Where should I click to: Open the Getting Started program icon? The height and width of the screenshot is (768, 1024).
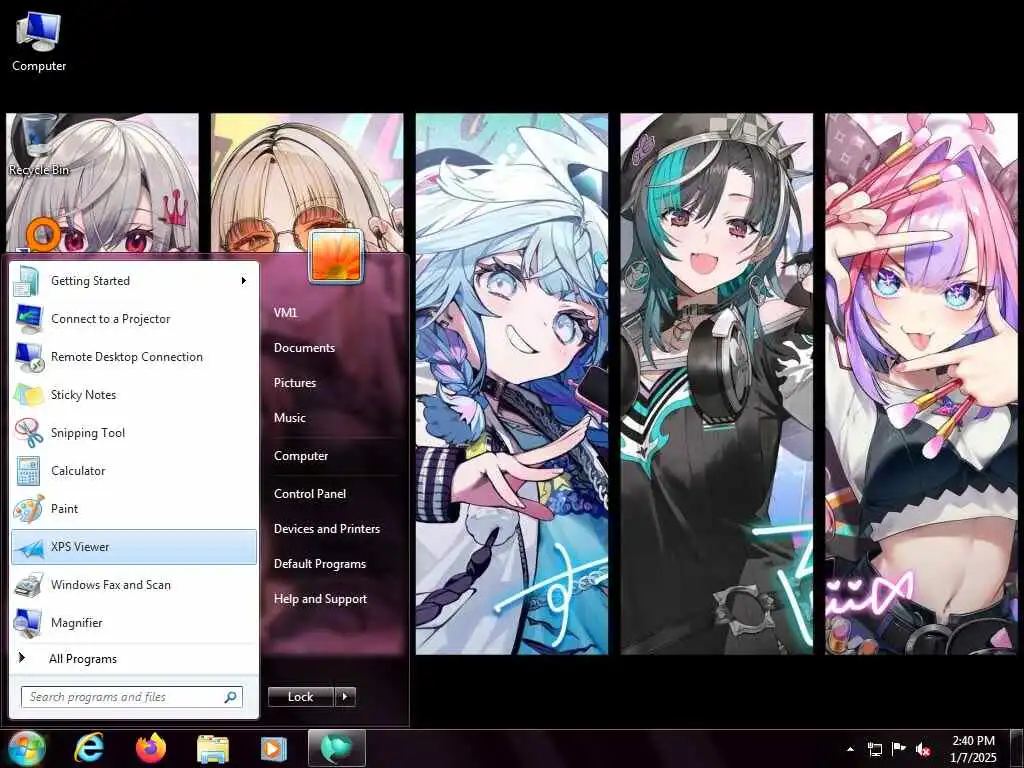(x=27, y=281)
